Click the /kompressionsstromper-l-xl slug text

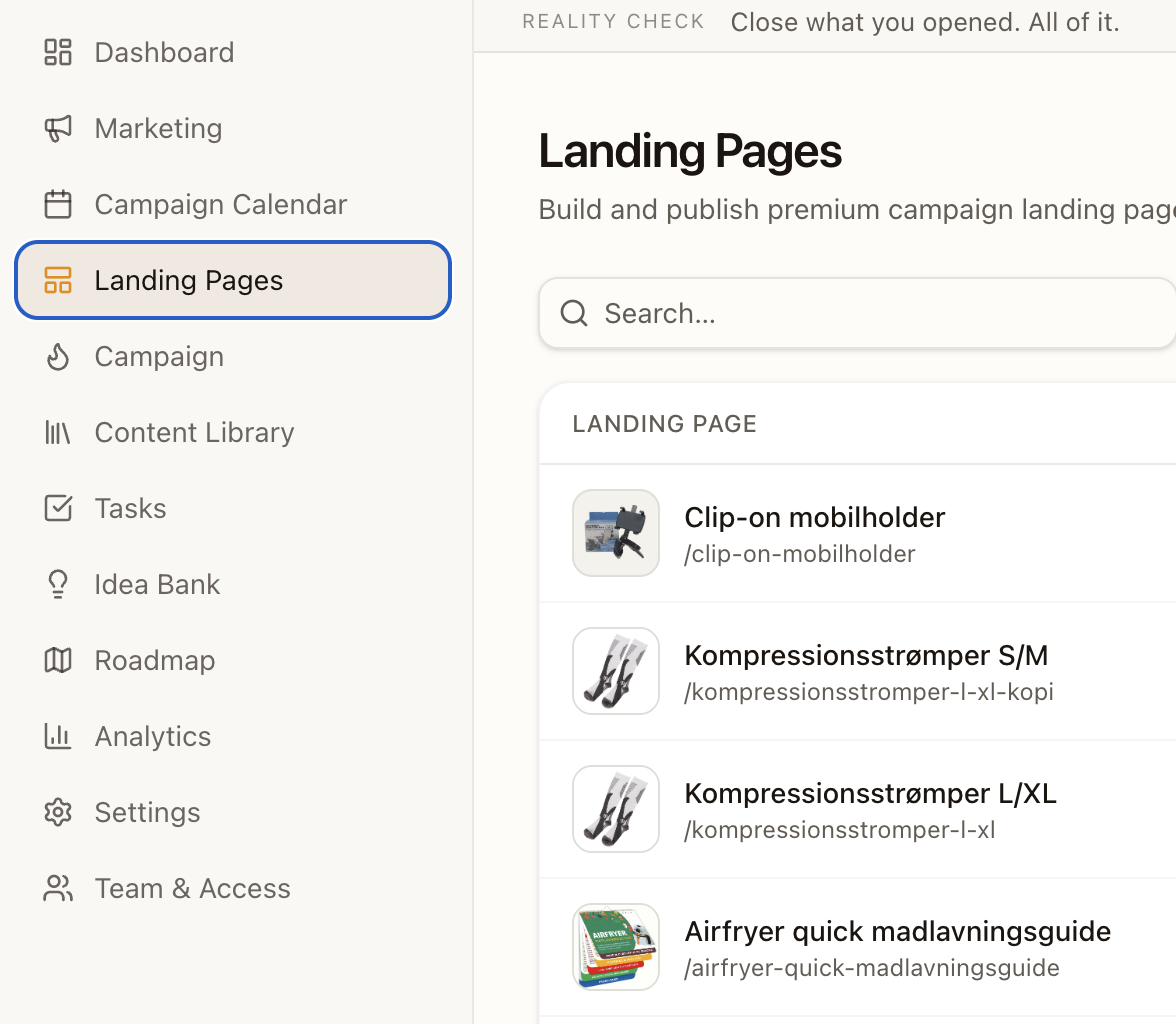[839, 830]
